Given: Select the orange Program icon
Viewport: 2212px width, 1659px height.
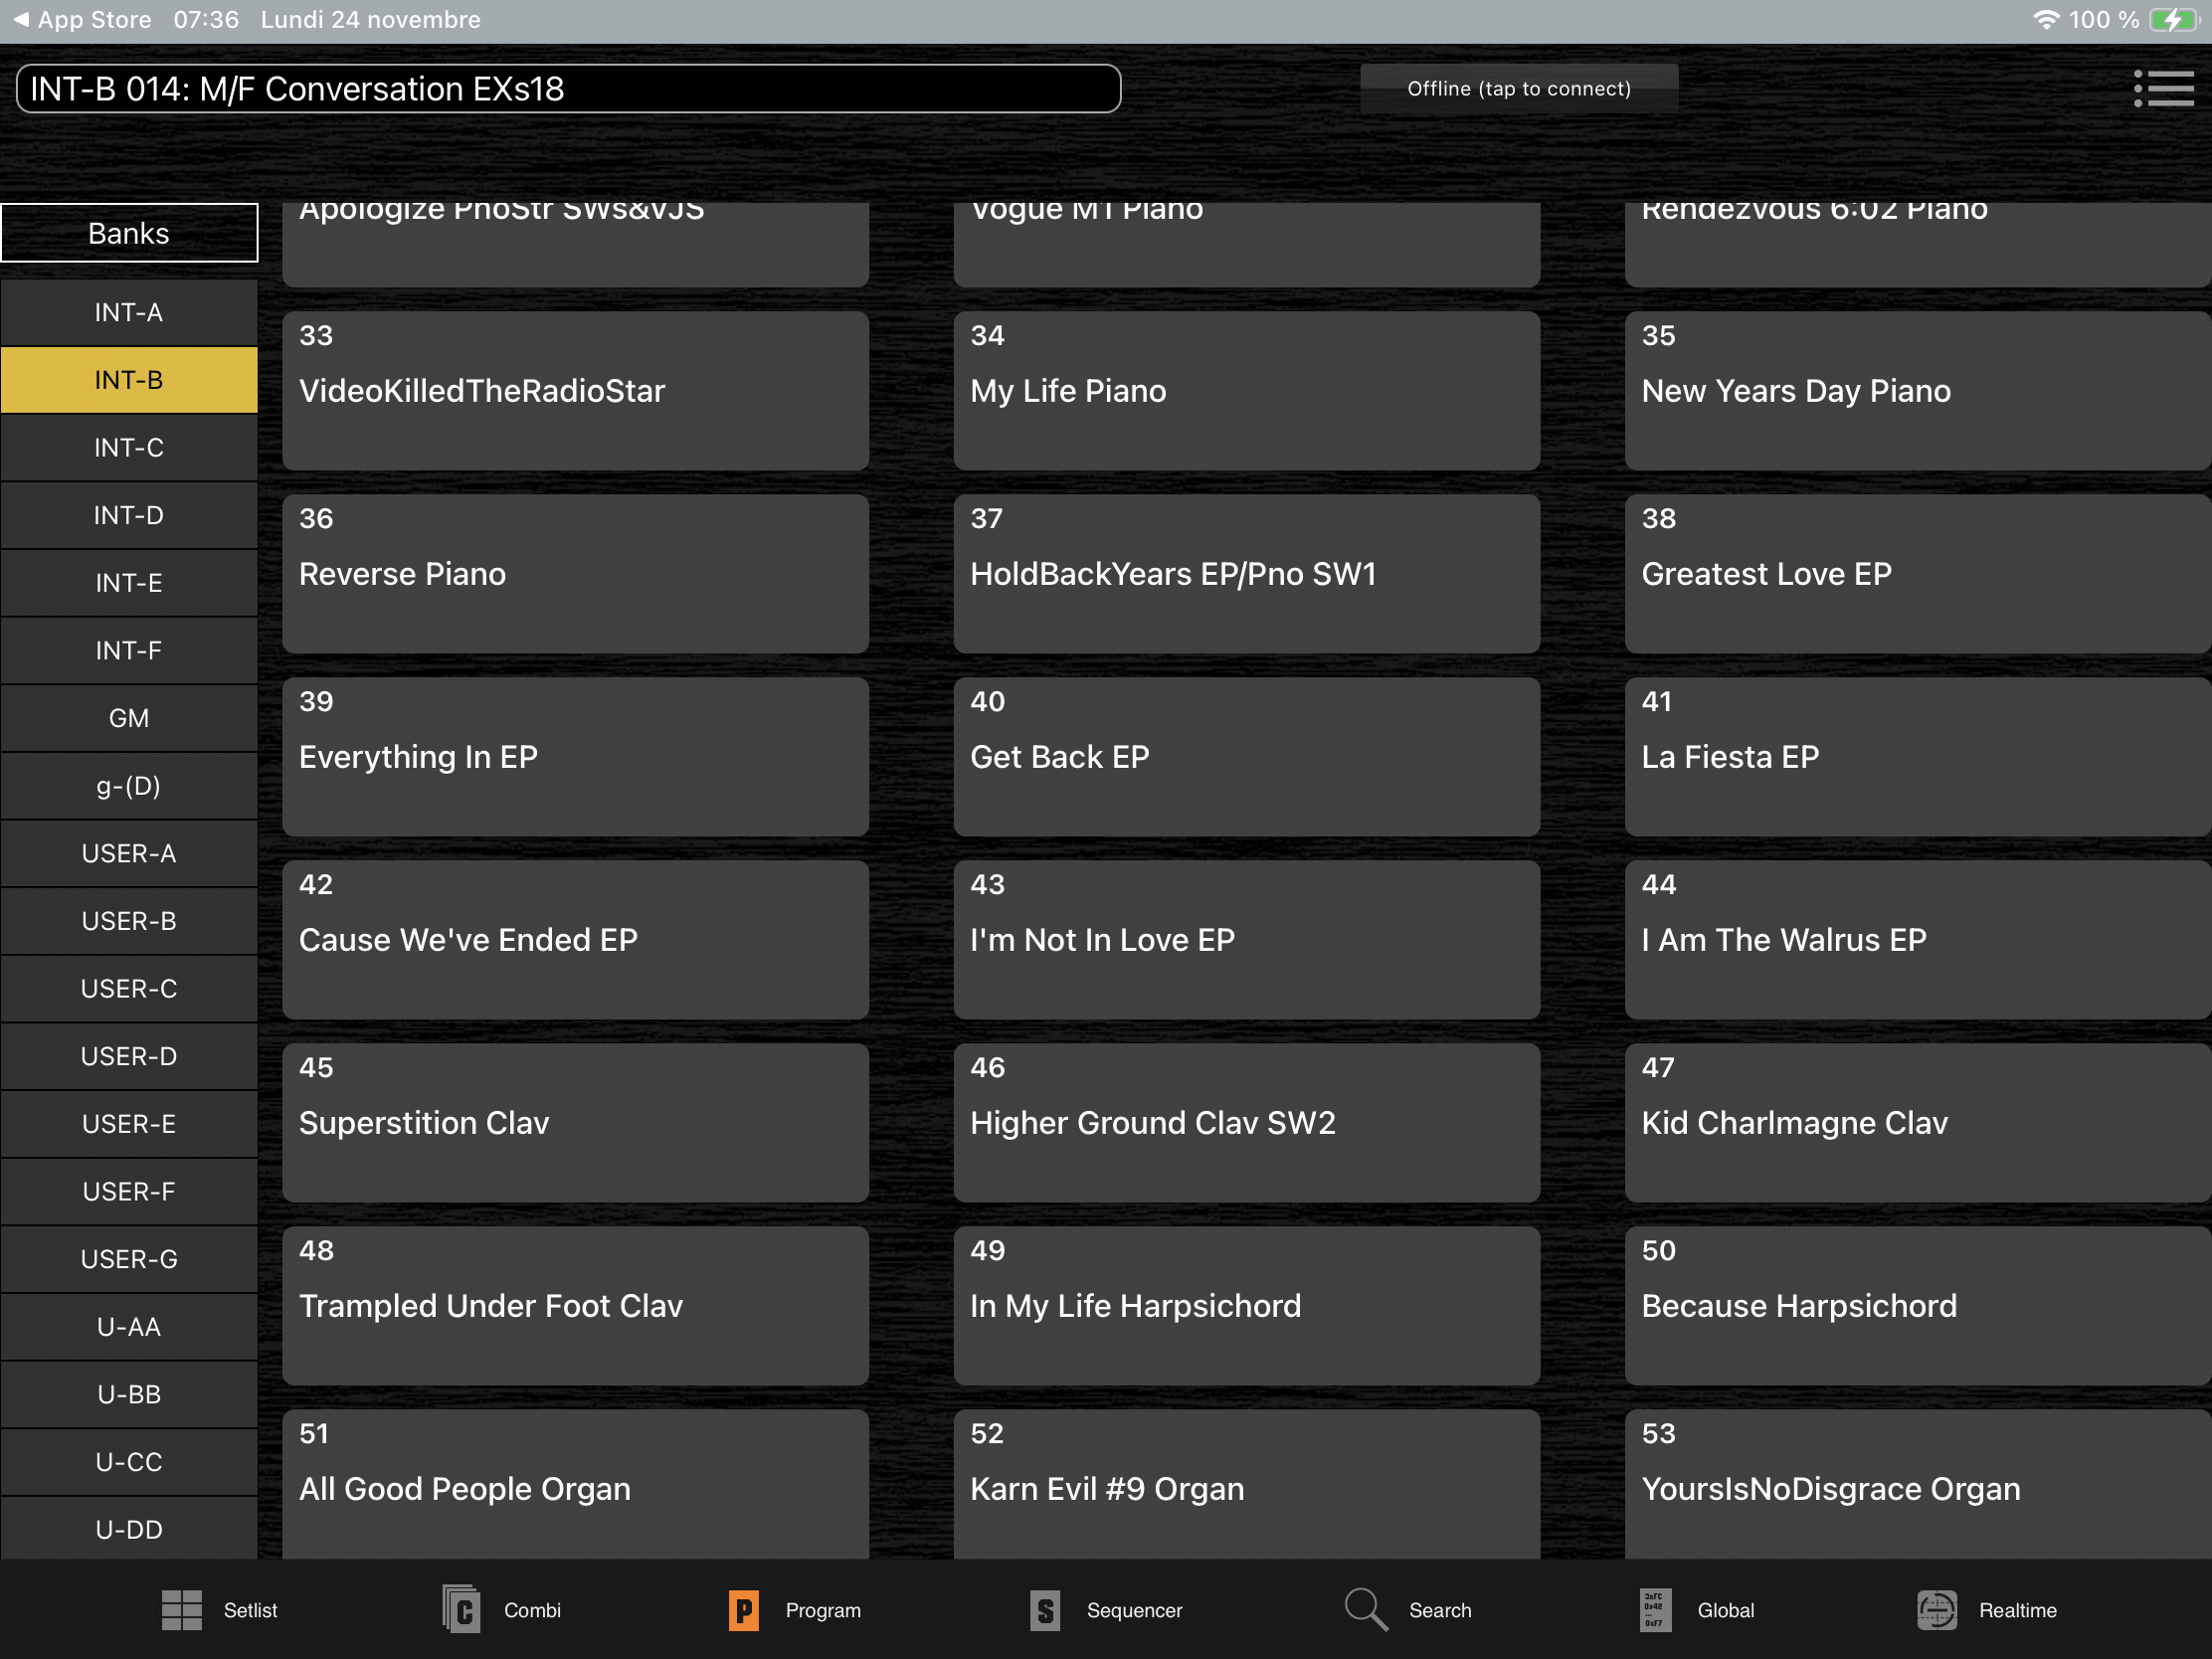Looking at the screenshot, I should [743, 1610].
